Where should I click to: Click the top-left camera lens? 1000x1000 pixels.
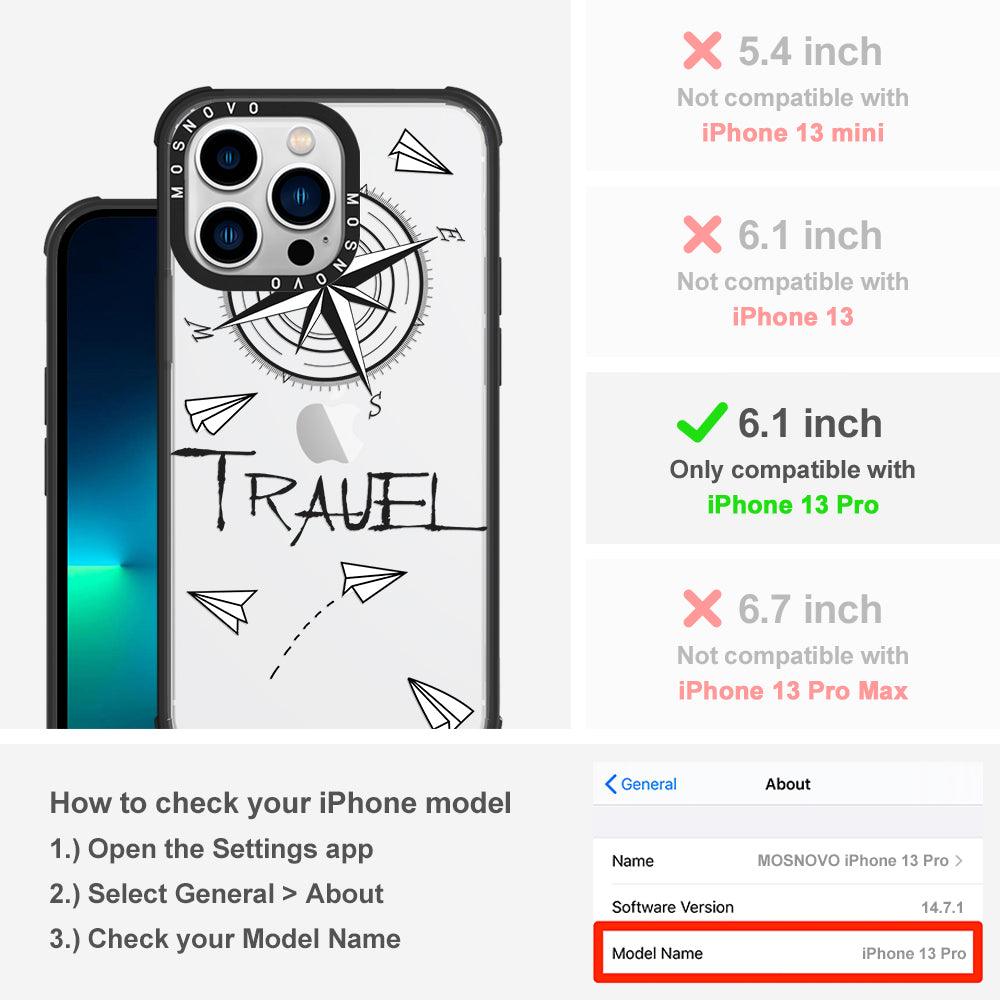click(x=228, y=157)
